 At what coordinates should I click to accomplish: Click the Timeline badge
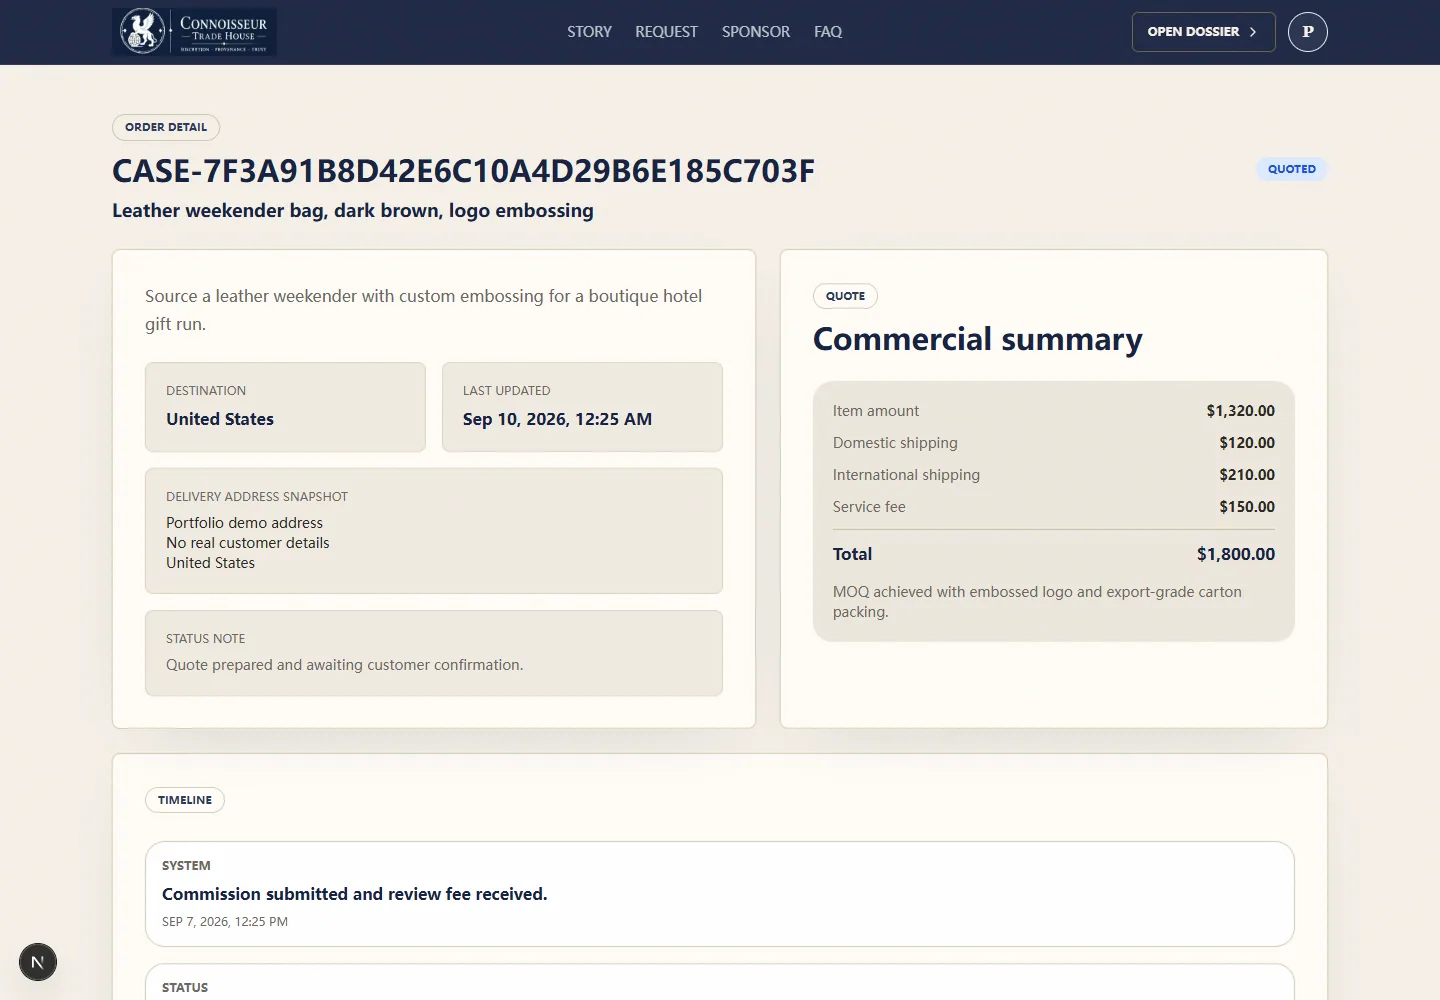(x=185, y=800)
